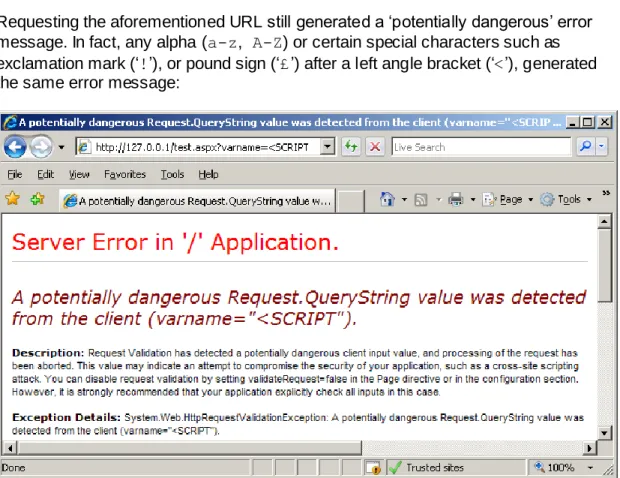The height and width of the screenshot is (478, 620).
Task: Select the 'A potentially dangerous Request' tab
Action: click(x=197, y=201)
